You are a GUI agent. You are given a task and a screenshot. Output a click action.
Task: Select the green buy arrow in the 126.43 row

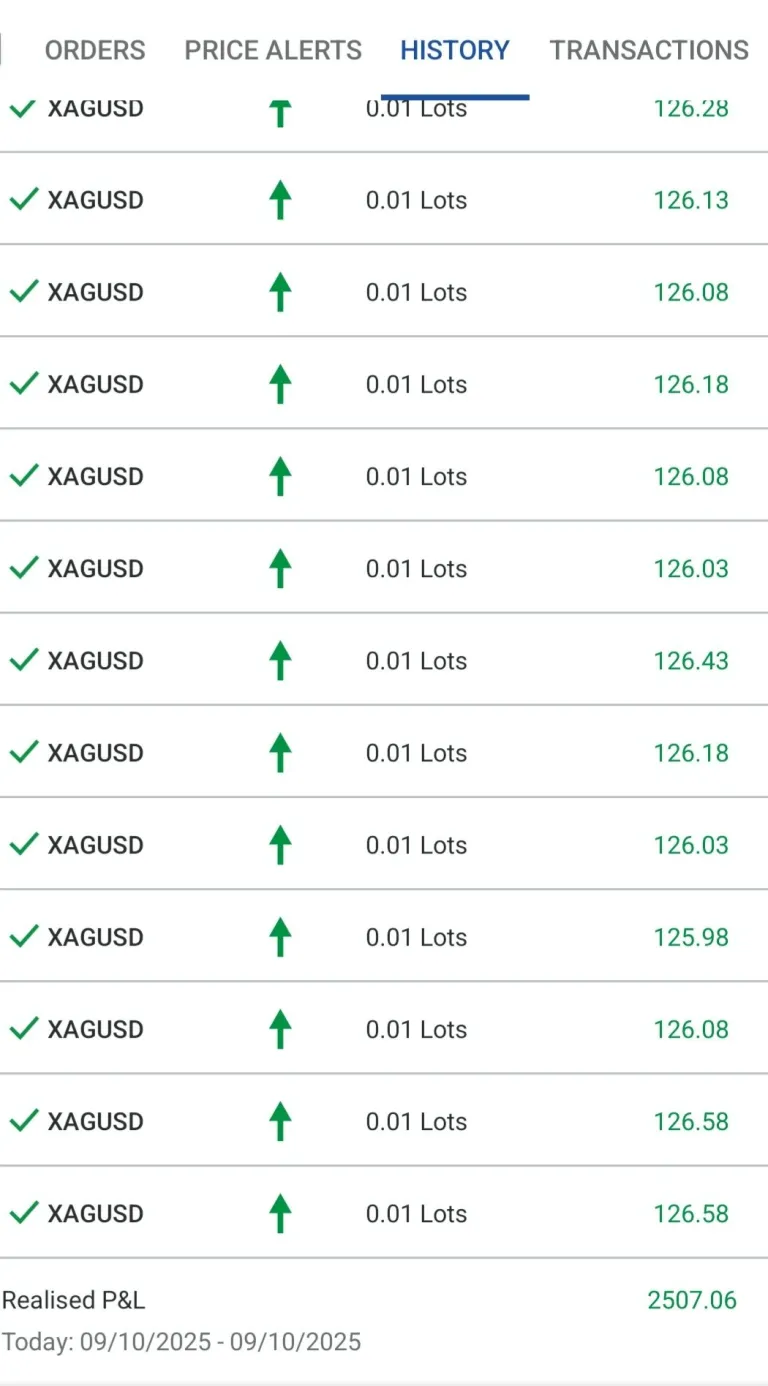[280, 661]
